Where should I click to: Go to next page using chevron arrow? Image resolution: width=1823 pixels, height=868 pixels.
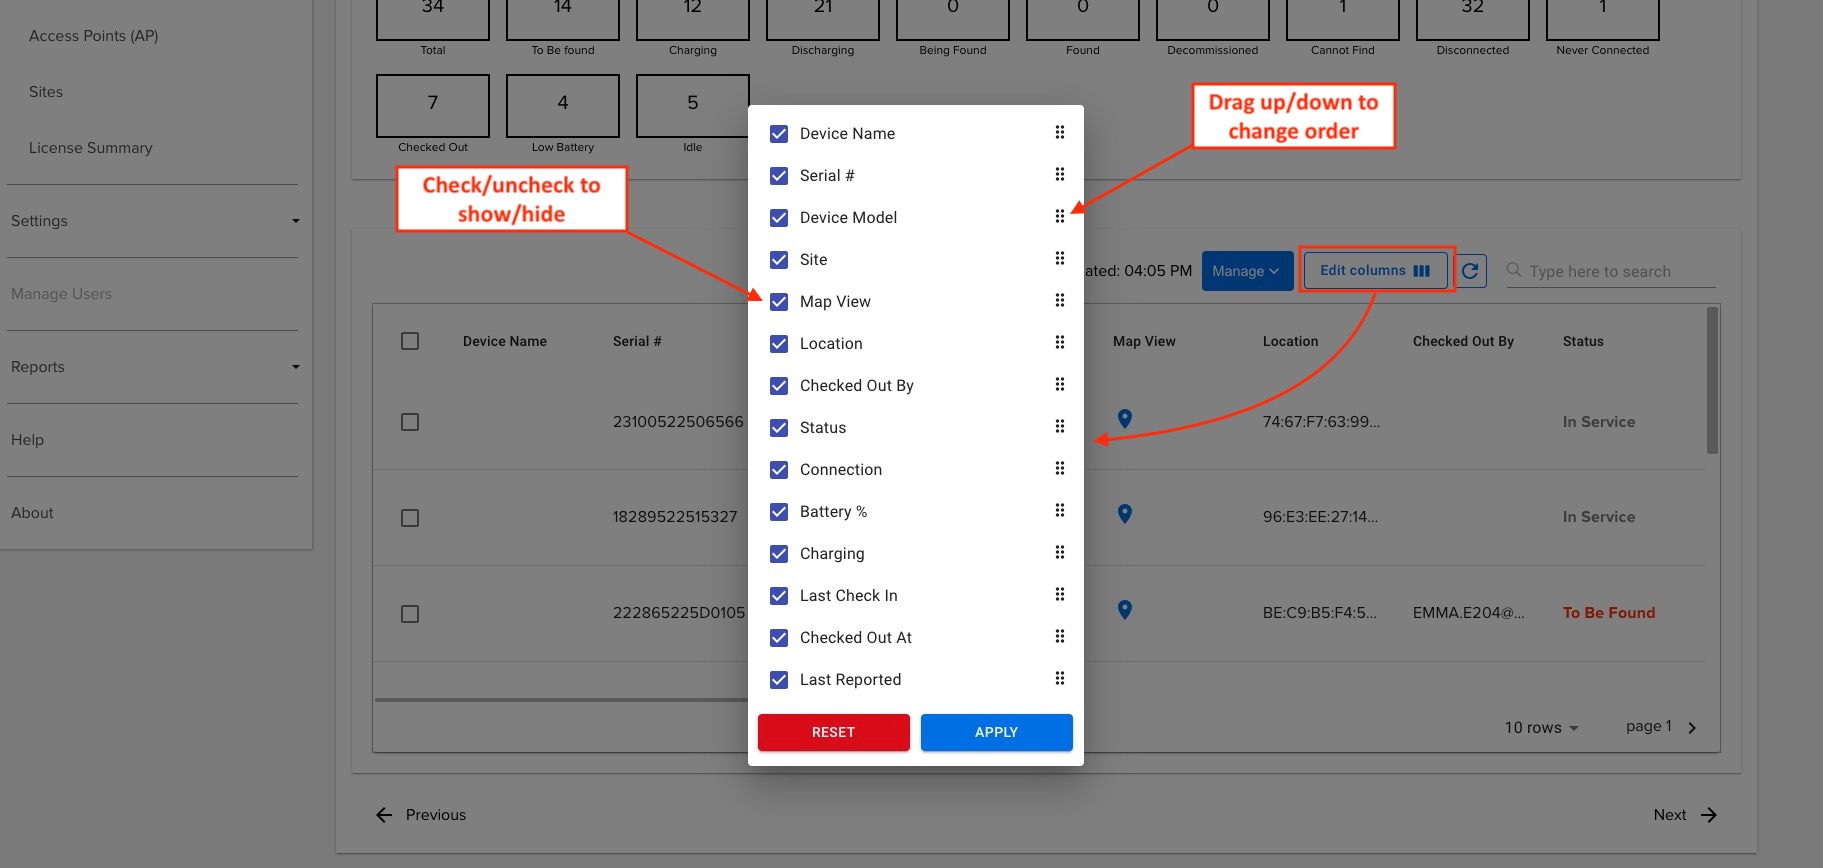pyautogui.click(x=1692, y=728)
